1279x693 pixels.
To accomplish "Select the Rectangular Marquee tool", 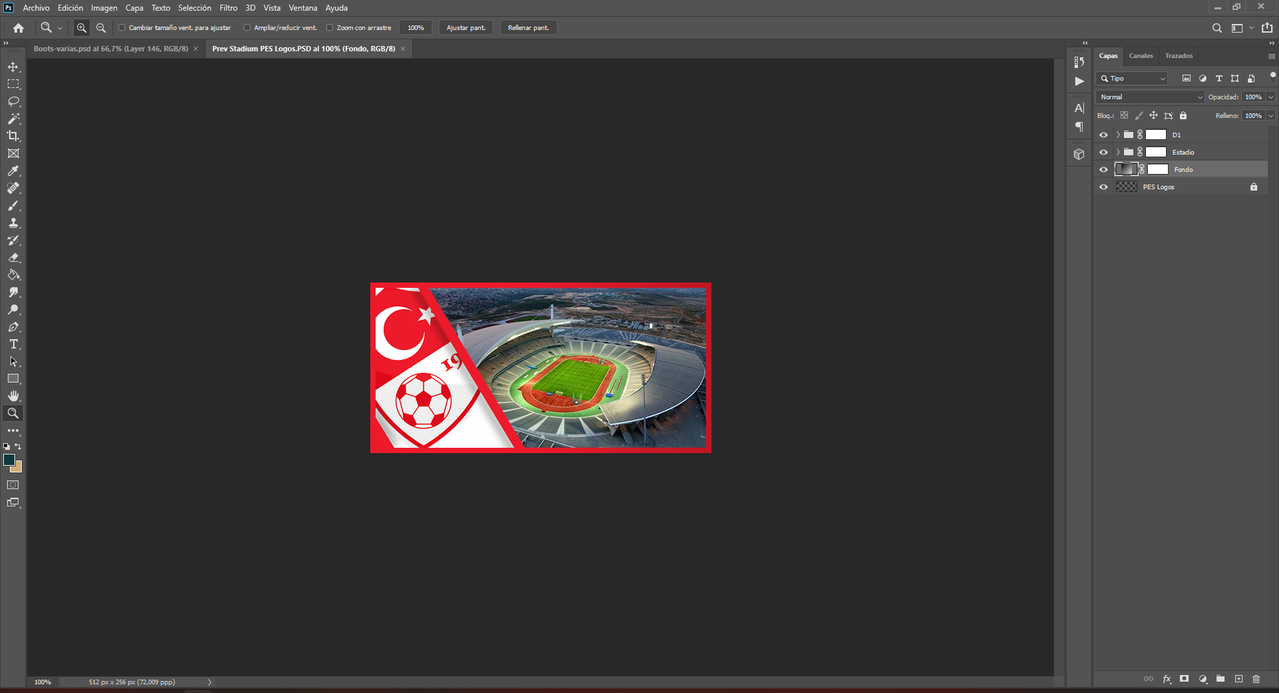I will tap(13, 84).
